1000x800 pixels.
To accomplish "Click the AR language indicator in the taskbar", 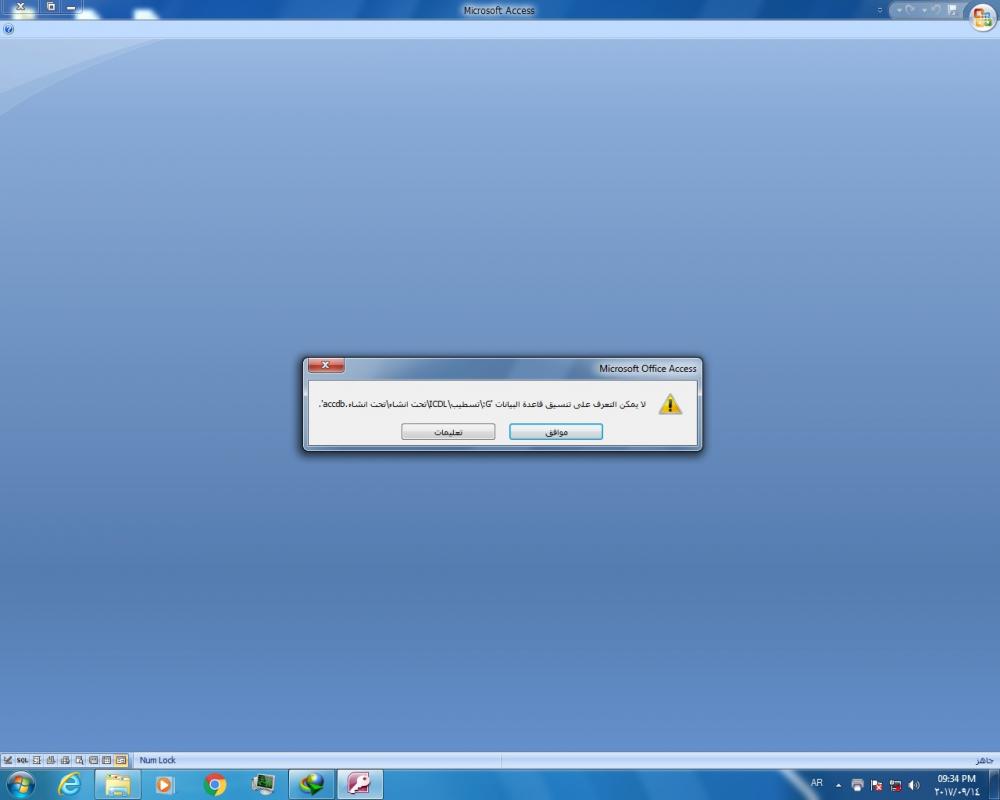I will tap(817, 783).
